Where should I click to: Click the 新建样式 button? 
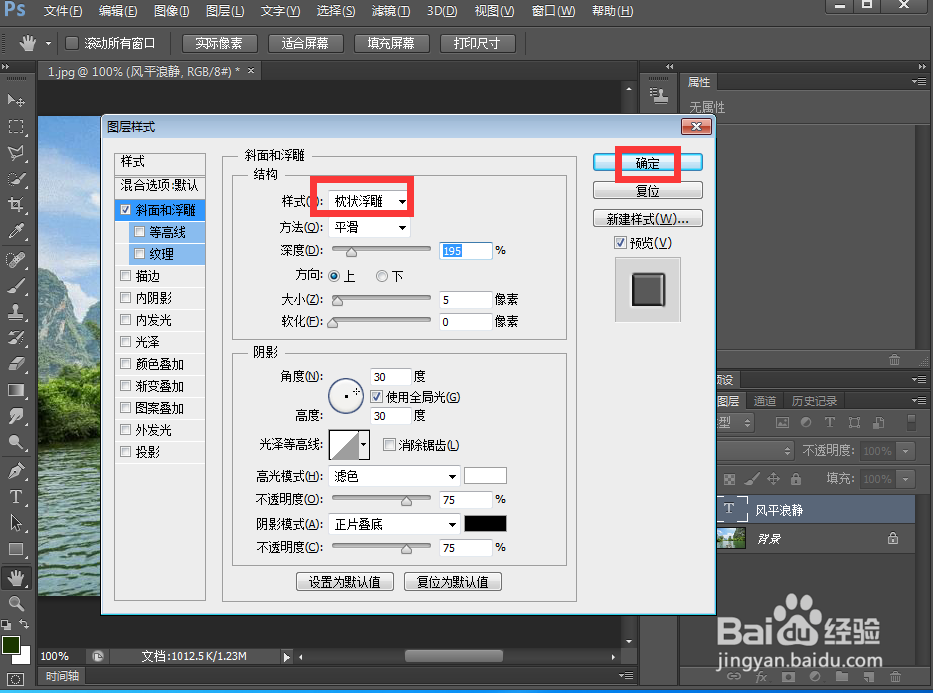tap(647, 218)
